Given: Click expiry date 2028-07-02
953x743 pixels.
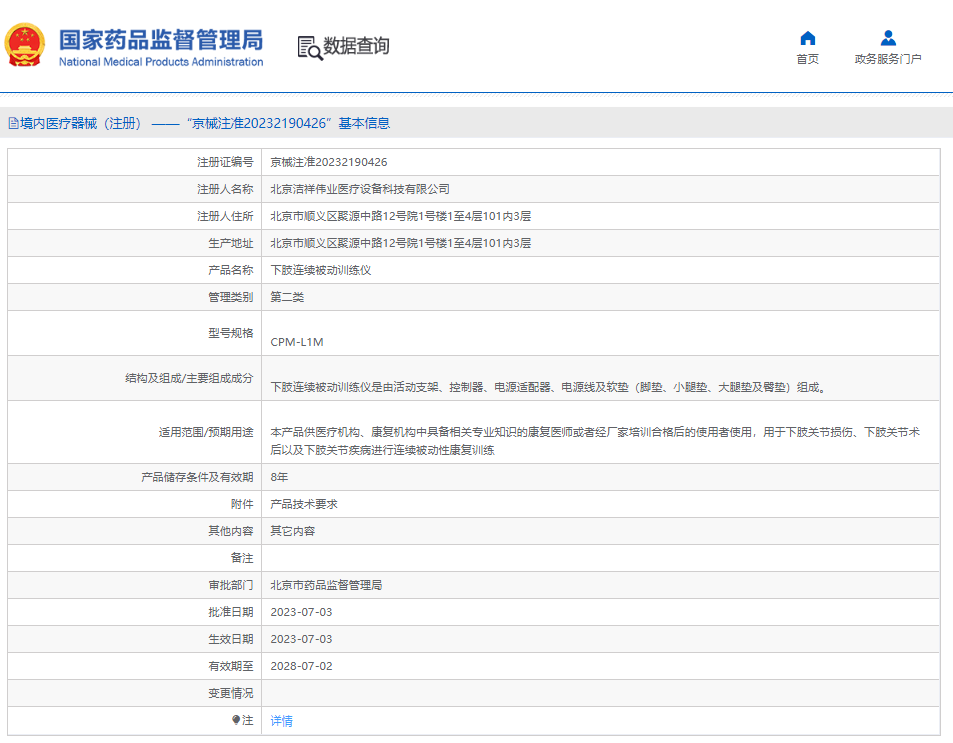Looking at the screenshot, I should [x=301, y=666].
